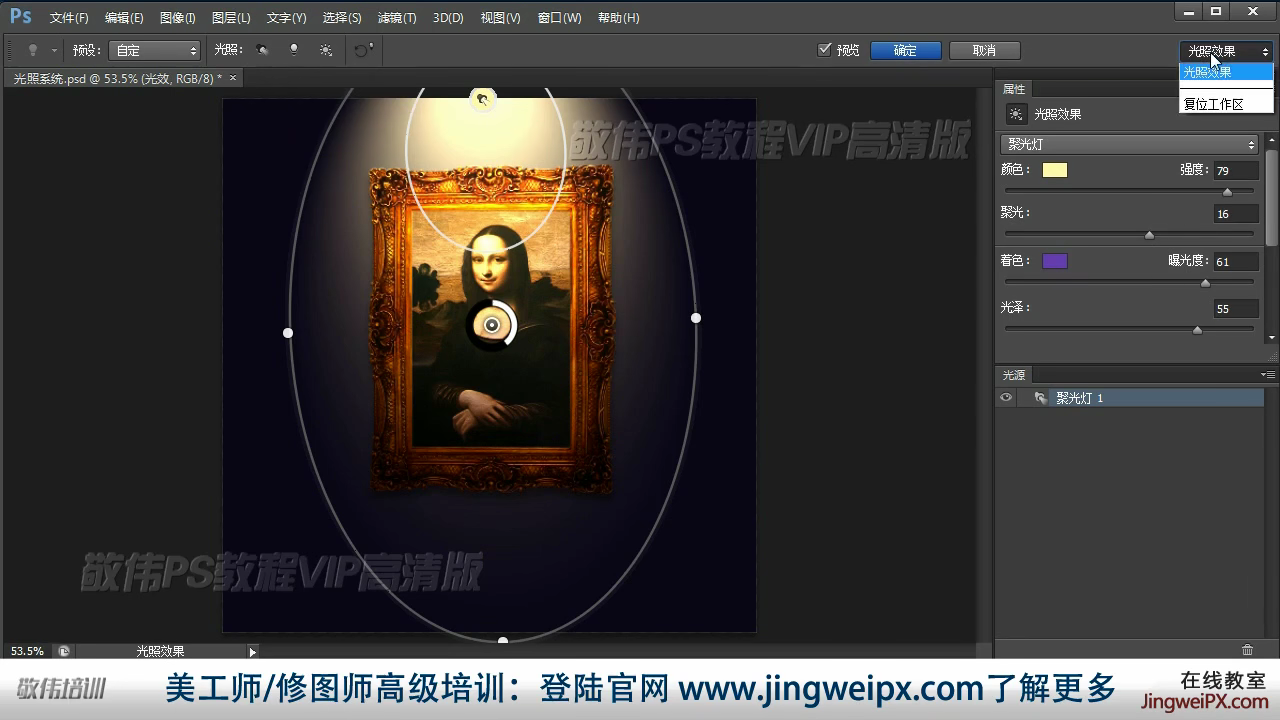The height and width of the screenshot is (720, 1280).
Task: Open the 图层(L) menu
Action: [x=231, y=18]
